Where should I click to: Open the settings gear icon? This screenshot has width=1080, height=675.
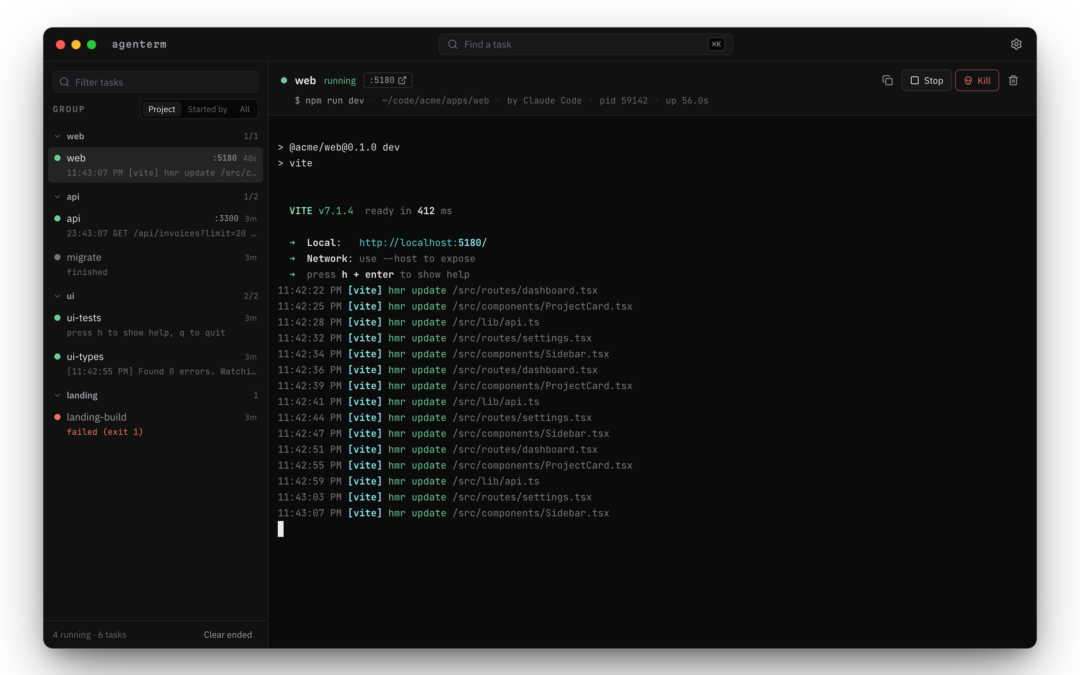point(1016,44)
